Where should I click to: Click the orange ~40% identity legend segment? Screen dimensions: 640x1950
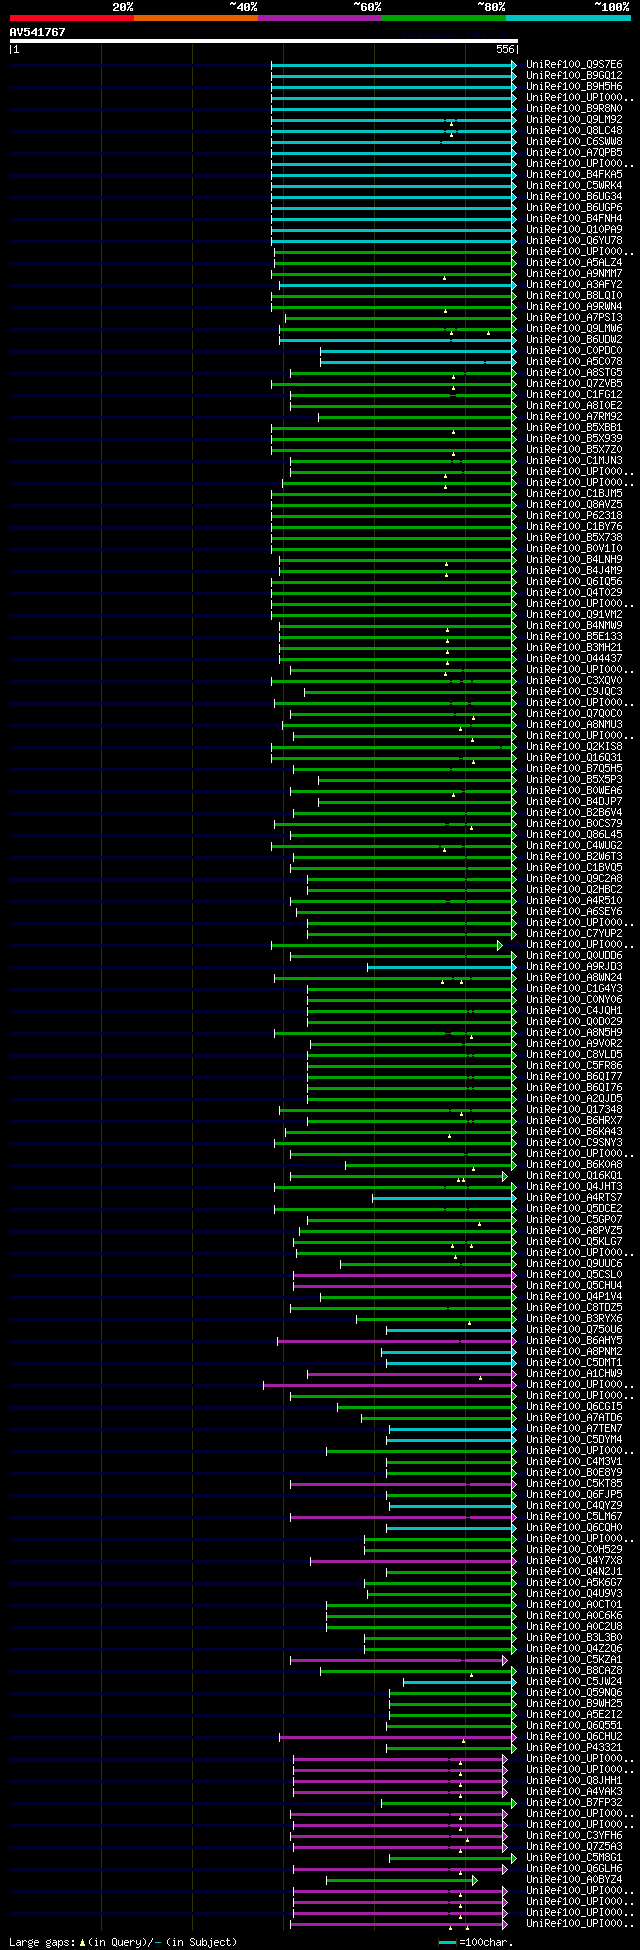196,18
